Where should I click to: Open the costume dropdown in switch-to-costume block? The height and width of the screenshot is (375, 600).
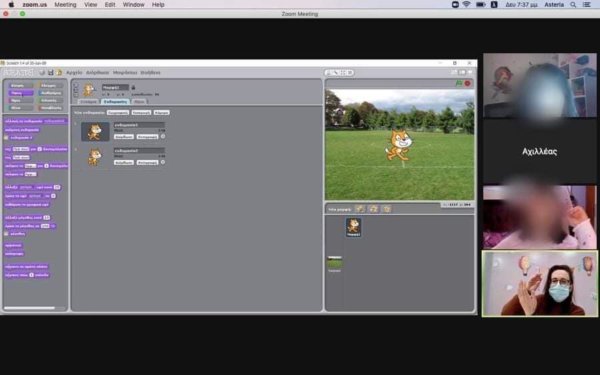click(x=55, y=121)
